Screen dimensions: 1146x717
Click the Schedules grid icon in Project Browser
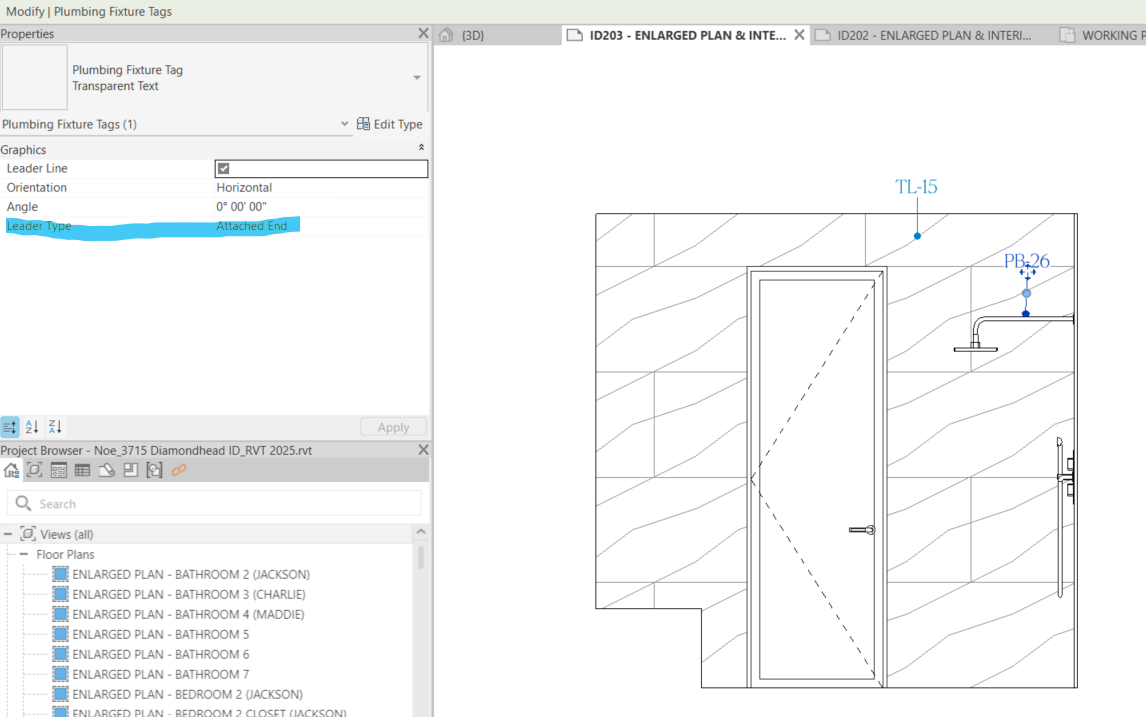(x=82, y=470)
